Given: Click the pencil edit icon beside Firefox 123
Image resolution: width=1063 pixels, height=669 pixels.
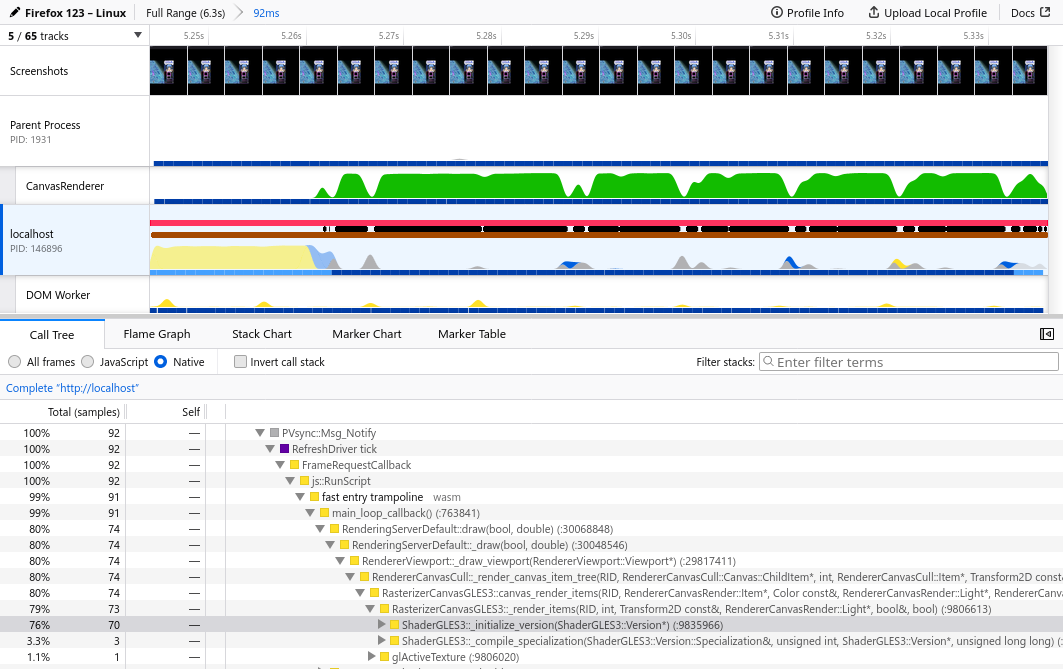Looking at the screenshot, I should [14, 13].
